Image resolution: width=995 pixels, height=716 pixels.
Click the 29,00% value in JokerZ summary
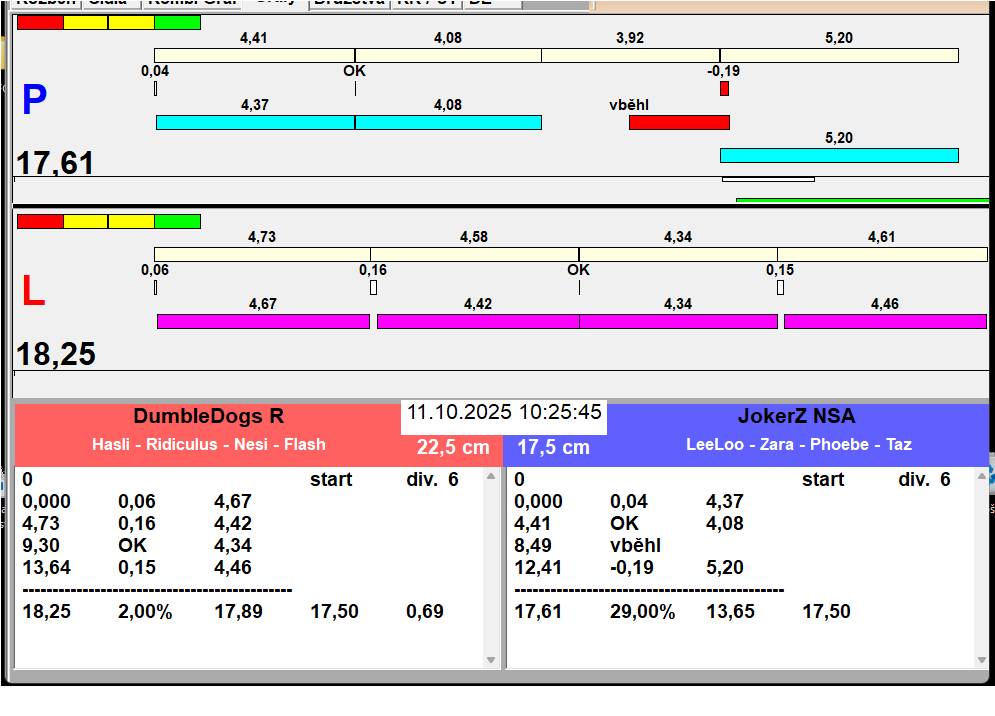(x=642, y=612)
